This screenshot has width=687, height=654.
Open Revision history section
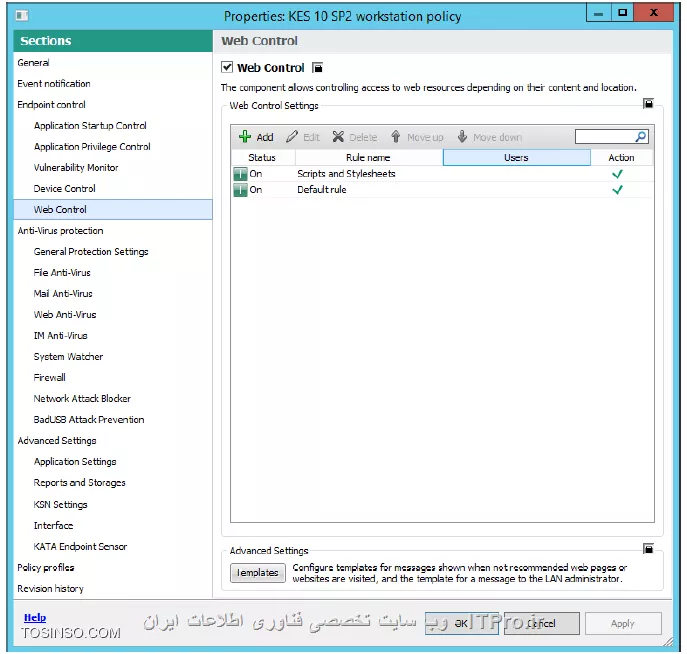tap(50, 589)
